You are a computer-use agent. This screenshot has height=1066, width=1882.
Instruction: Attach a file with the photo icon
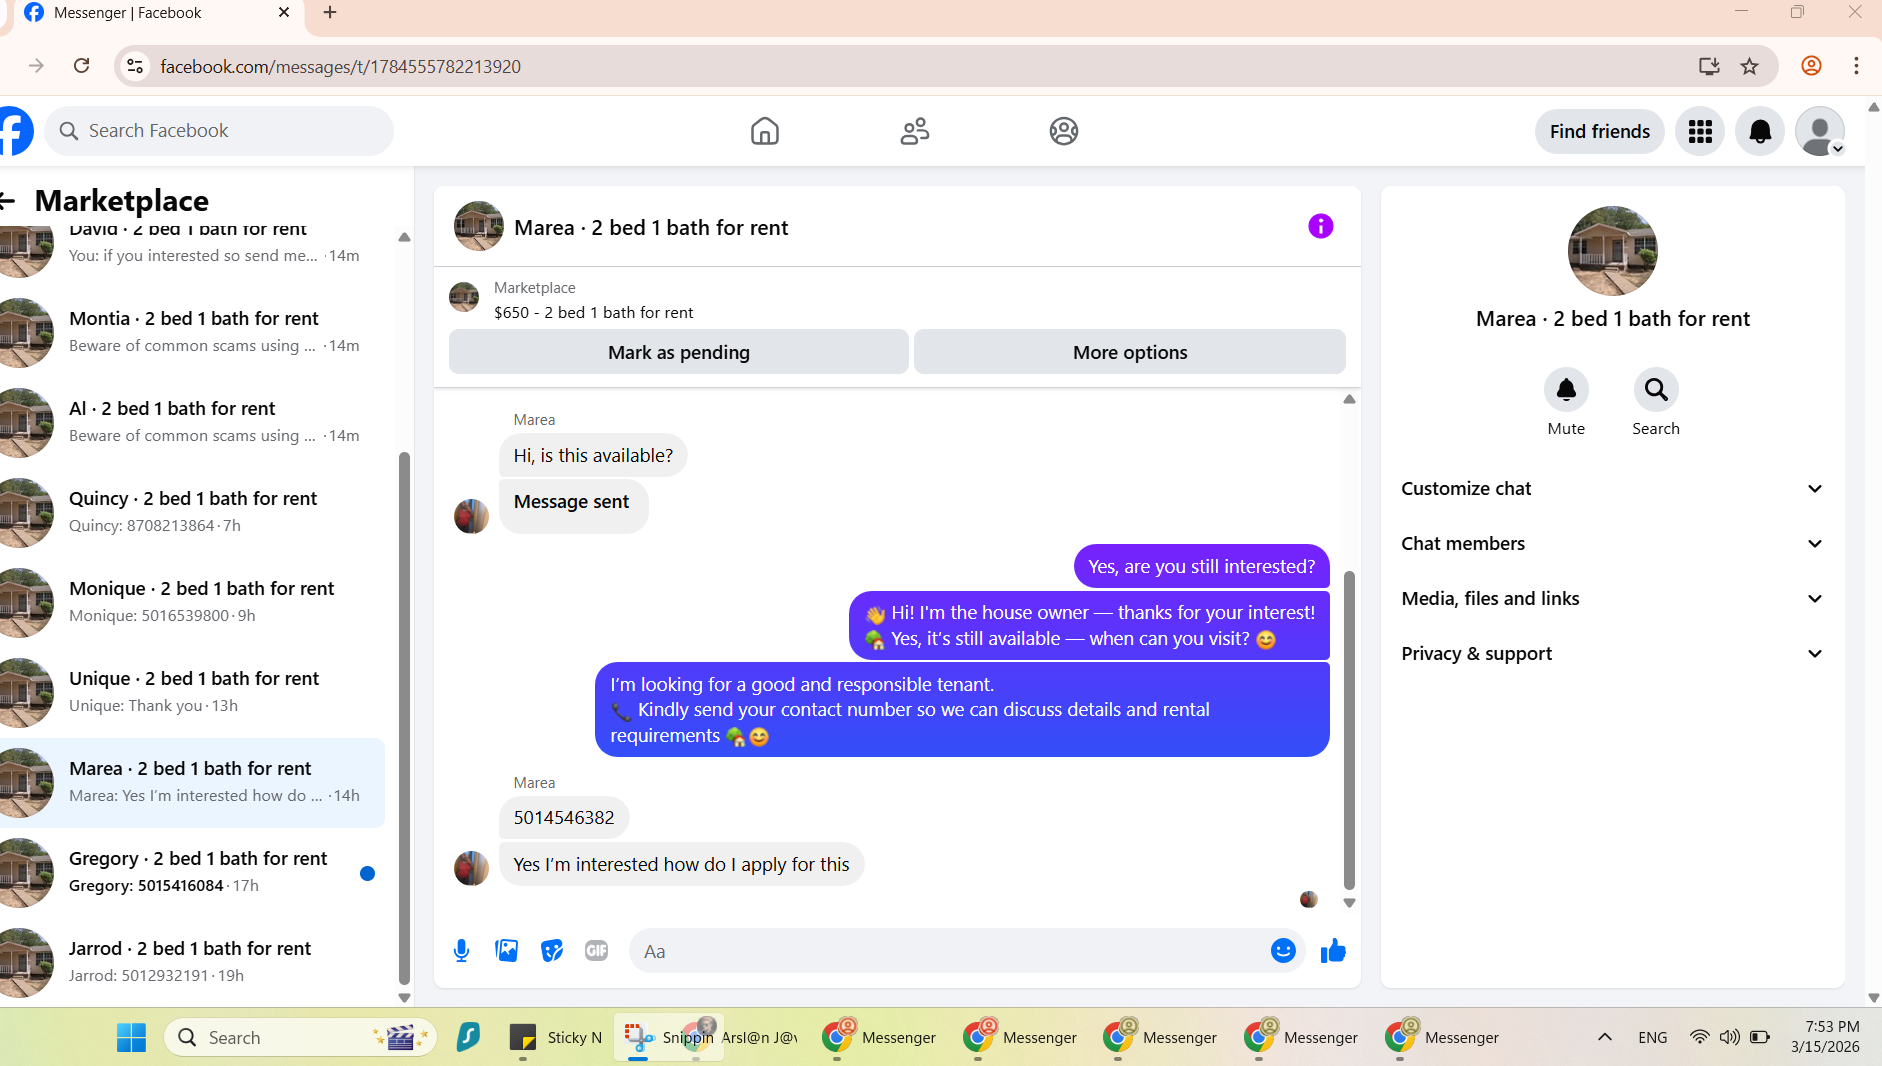[507, 951]
